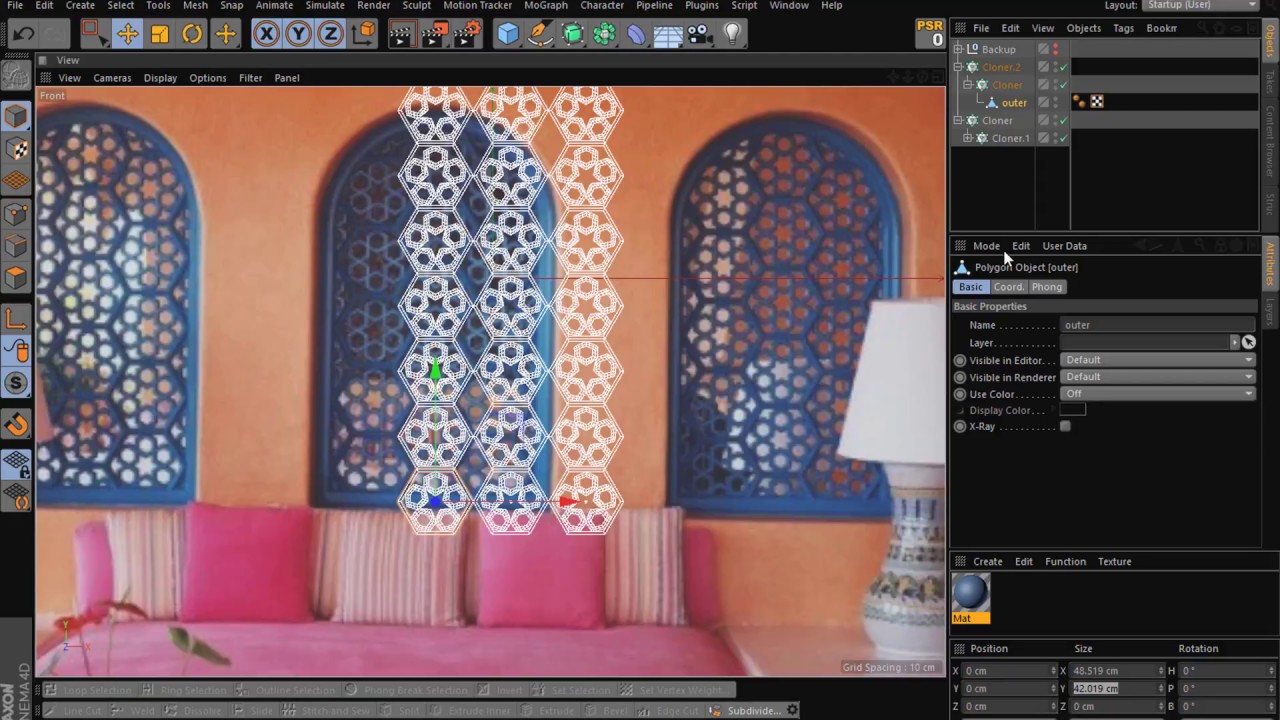This screenshot has height=720, width=1280.
Task: Select the Rotate tool
Action: [x=192, y=34]
